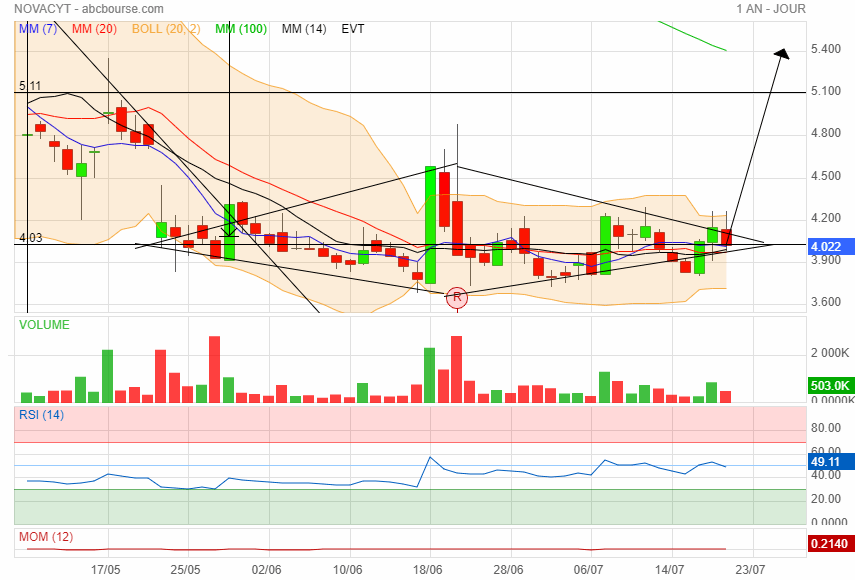Click the 06/07 date label

(588, 570)
